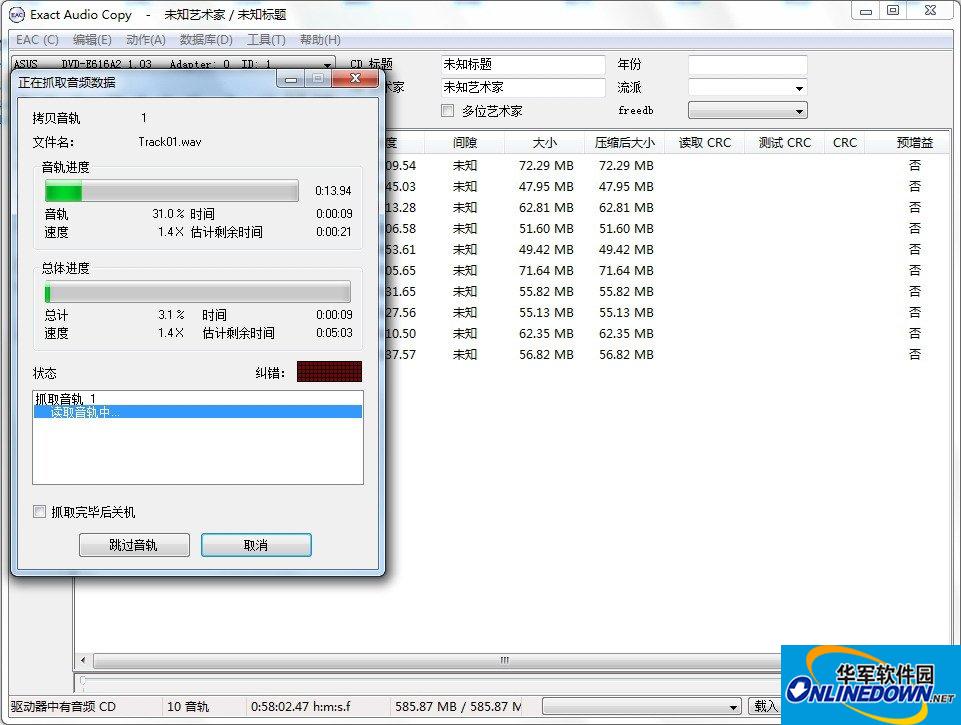This screenshot has width=961, height=725.
Task: Click the 55.13 MB size cell
Action: [546, 313]
